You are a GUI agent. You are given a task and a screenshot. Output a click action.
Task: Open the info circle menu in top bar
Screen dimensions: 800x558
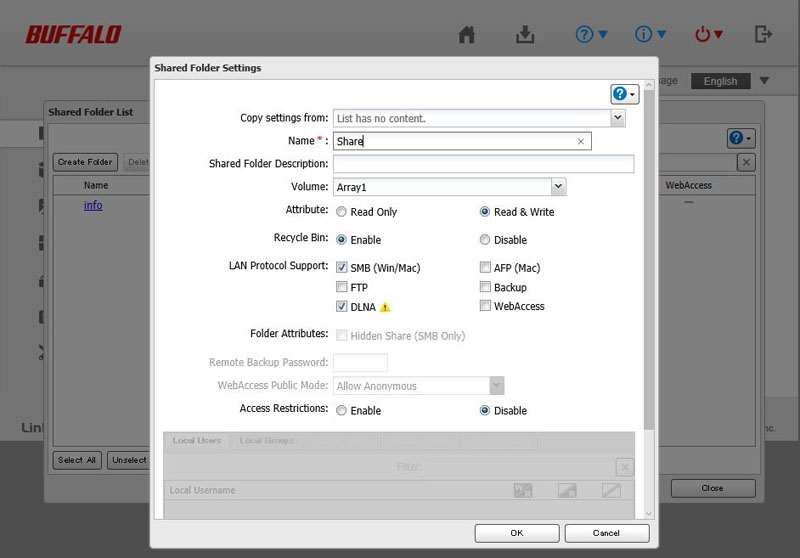650,34
